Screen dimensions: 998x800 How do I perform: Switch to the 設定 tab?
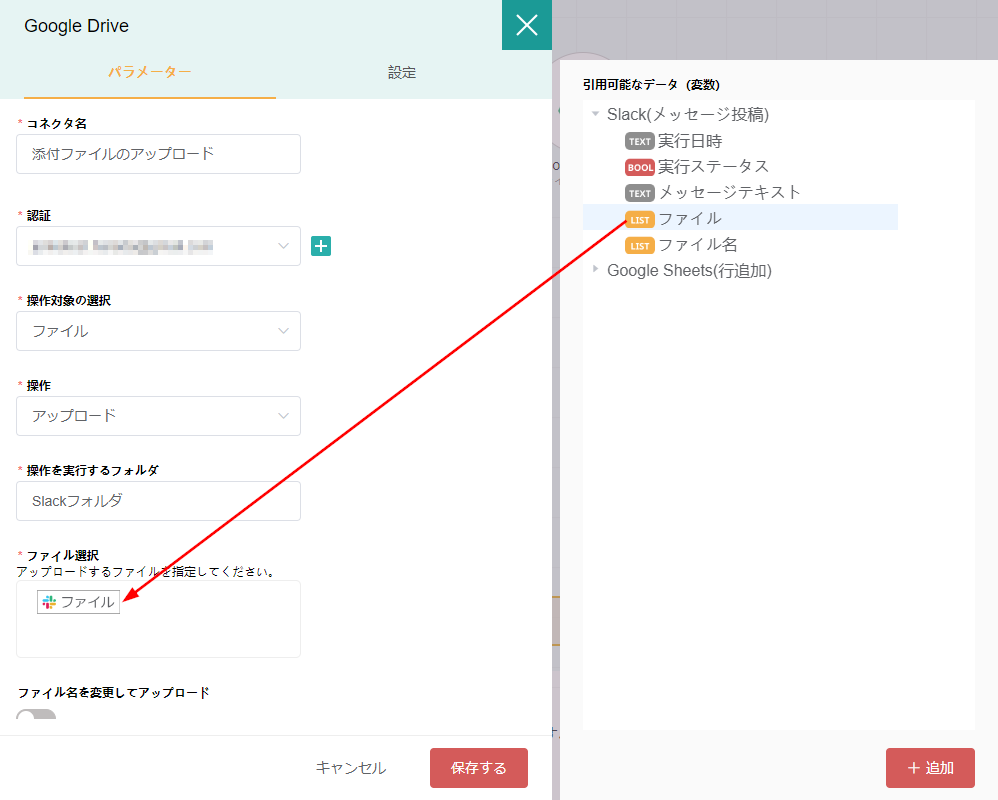402,73
